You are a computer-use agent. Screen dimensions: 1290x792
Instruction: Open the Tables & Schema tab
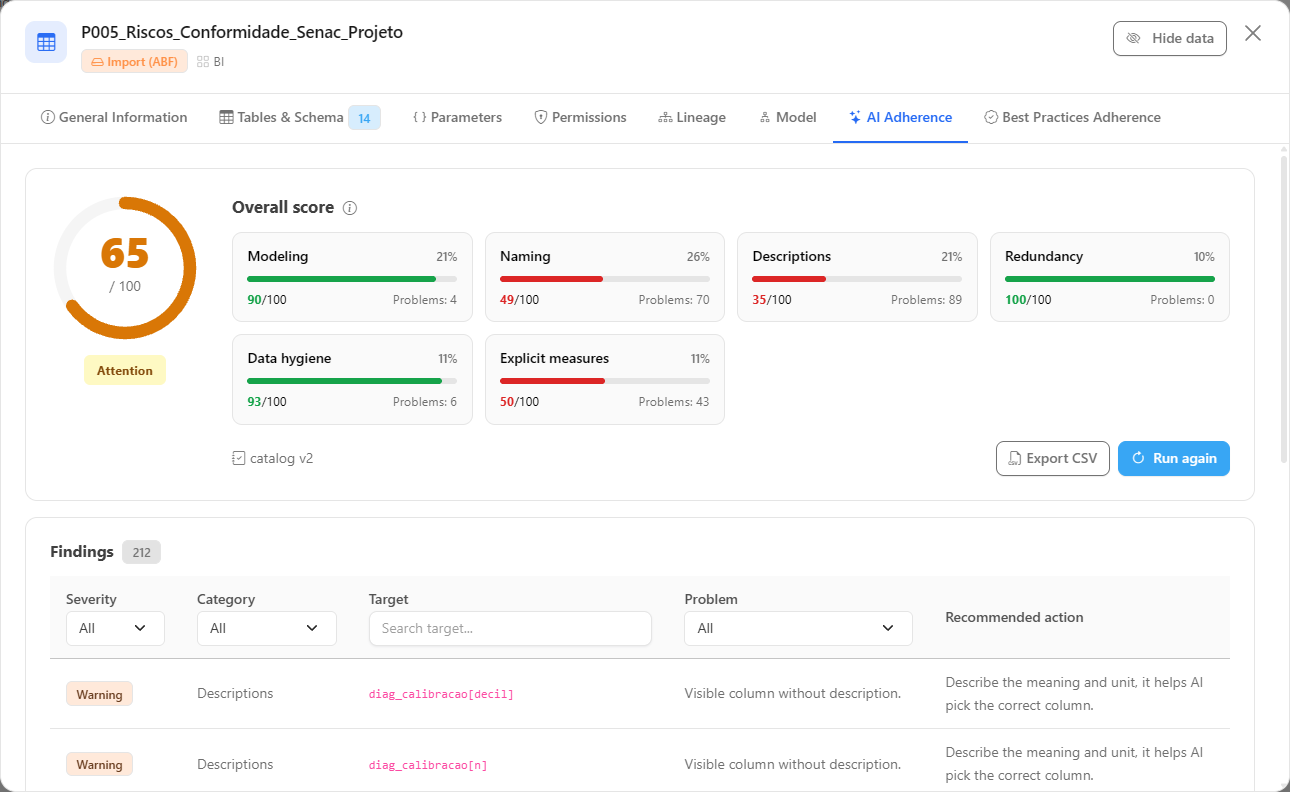(300, 117)
